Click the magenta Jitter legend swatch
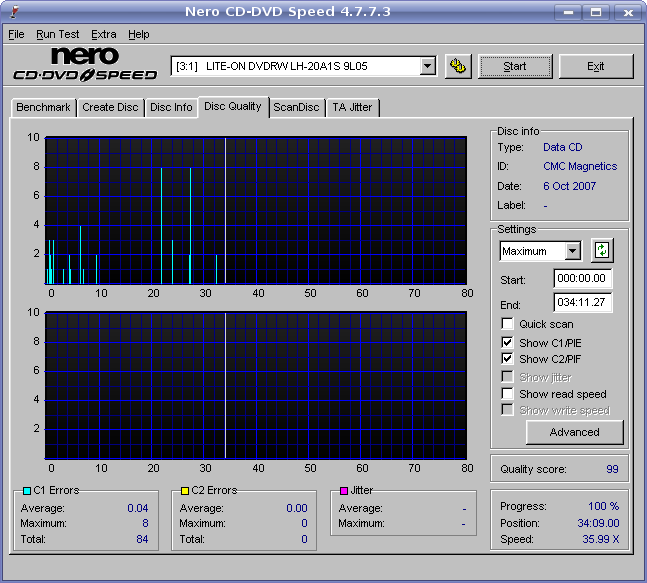This screenshot has width=647, height=583. pyautogui.click(x=343, y=491)
